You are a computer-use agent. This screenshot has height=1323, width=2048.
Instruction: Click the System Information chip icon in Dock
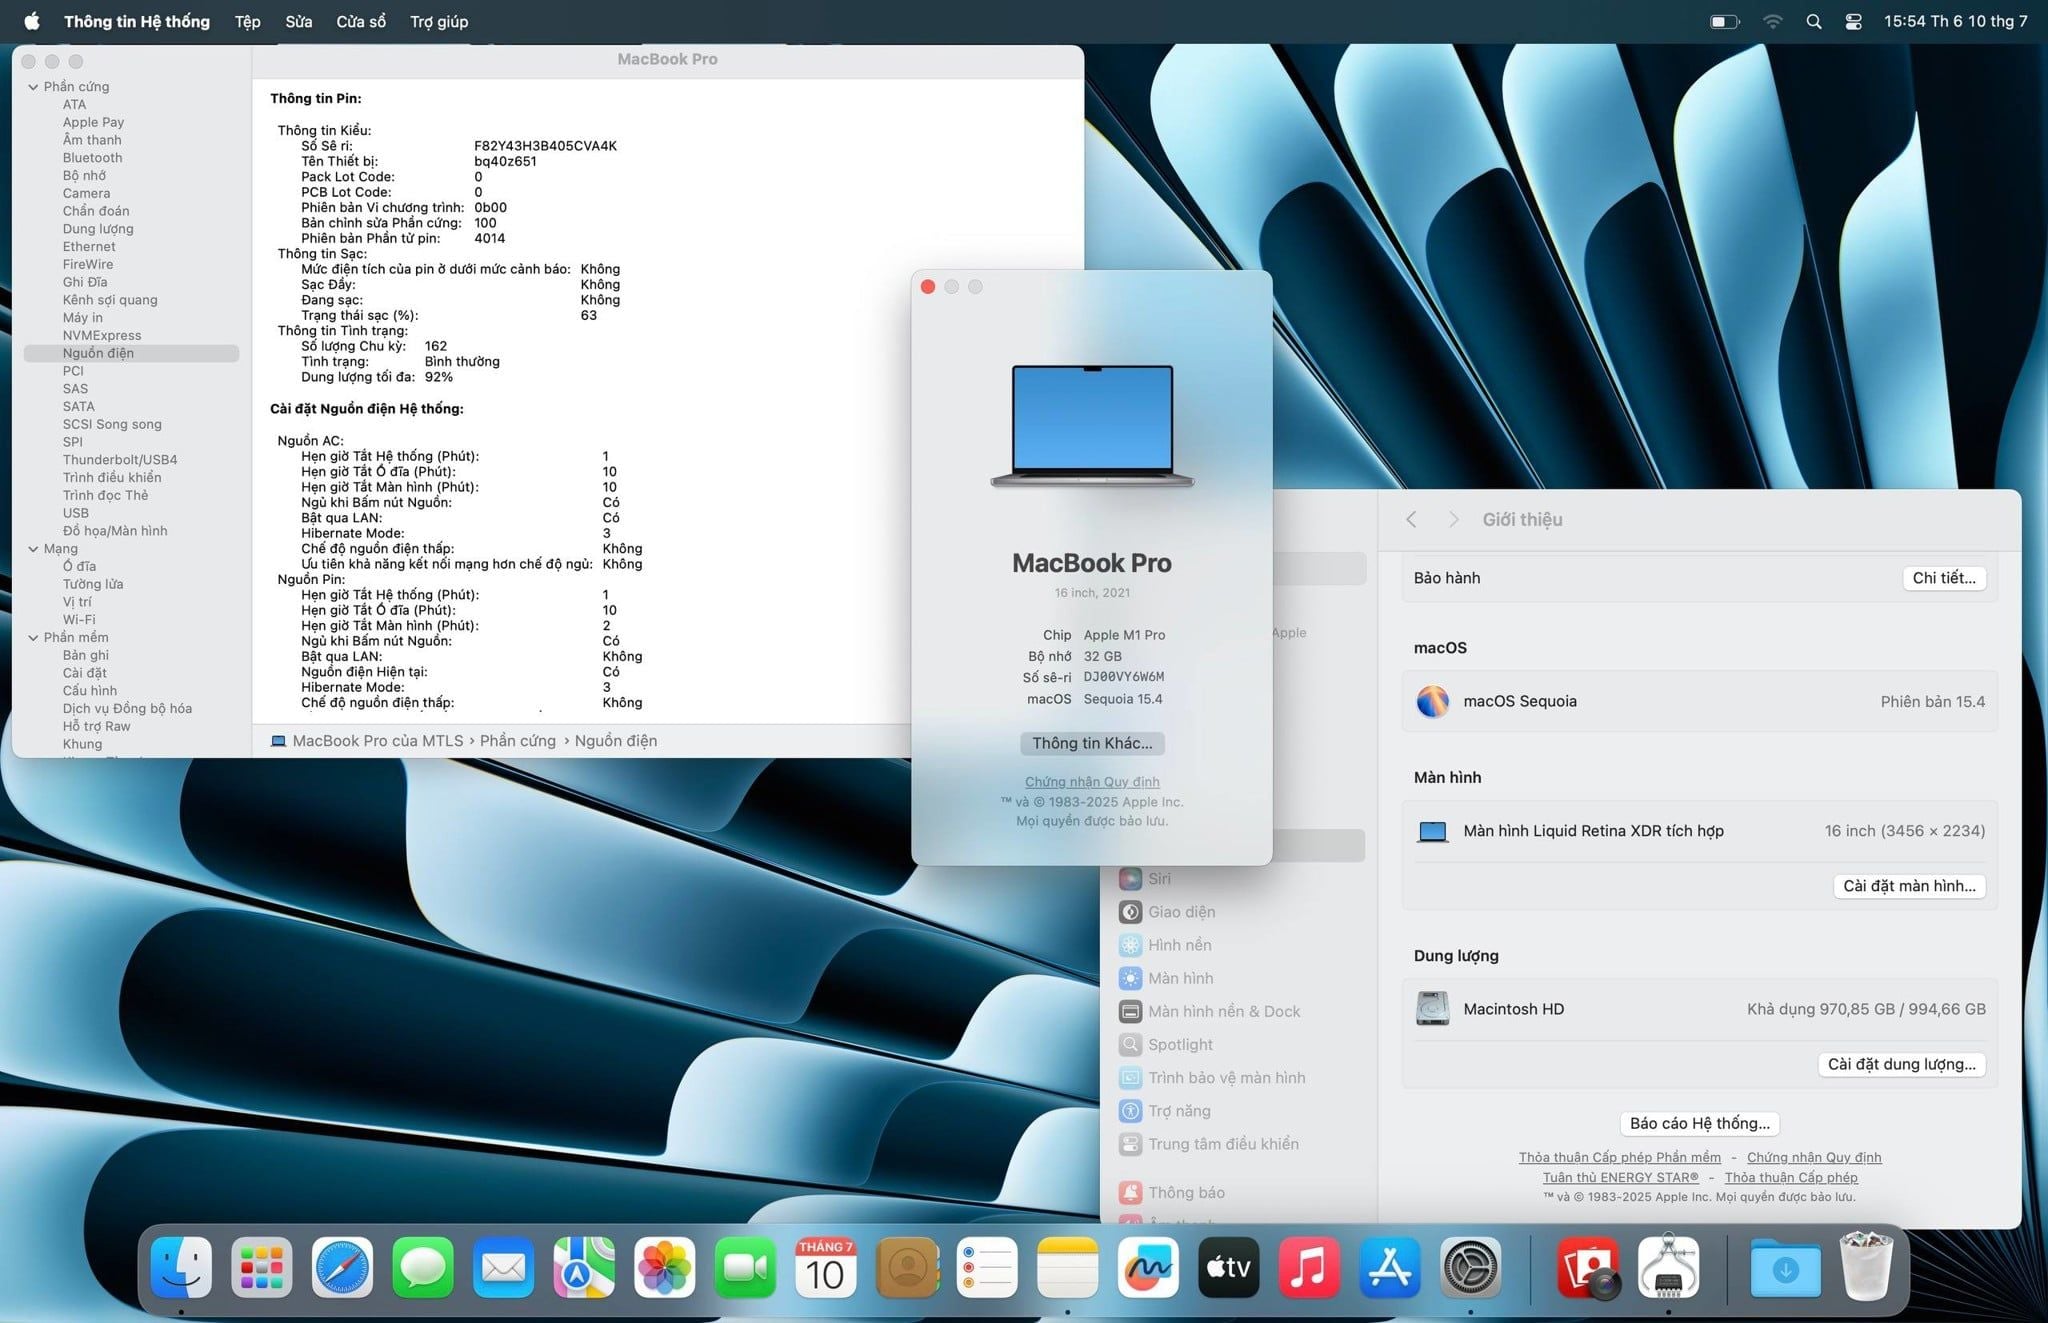pyautogui.click(x=1668, y=1268)
